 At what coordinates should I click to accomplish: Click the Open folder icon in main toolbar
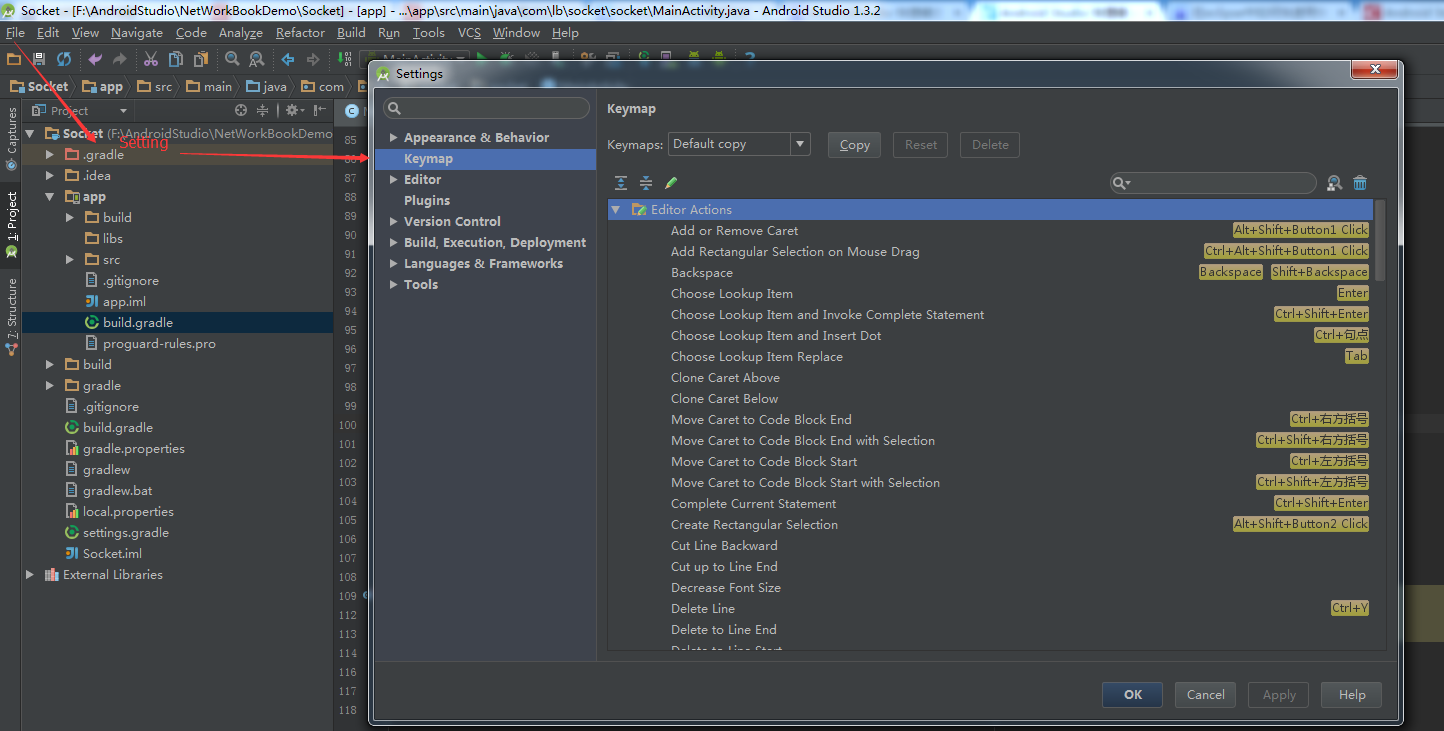pos(14,59)
